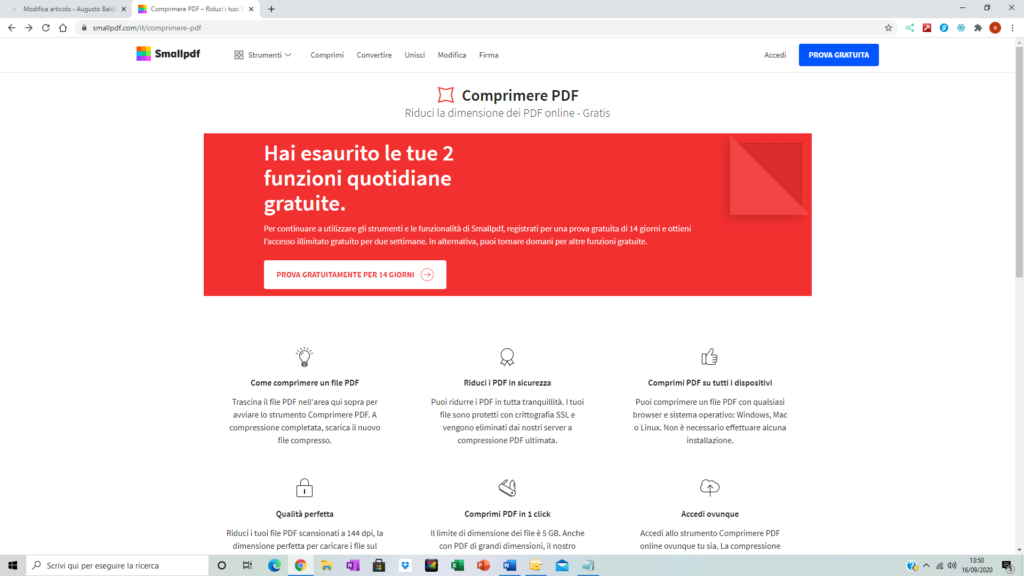The width and height of the screenshot is (1024, 576).
Task: Click the padlock icon above Qualità perfetta
Action: (304, 487)
